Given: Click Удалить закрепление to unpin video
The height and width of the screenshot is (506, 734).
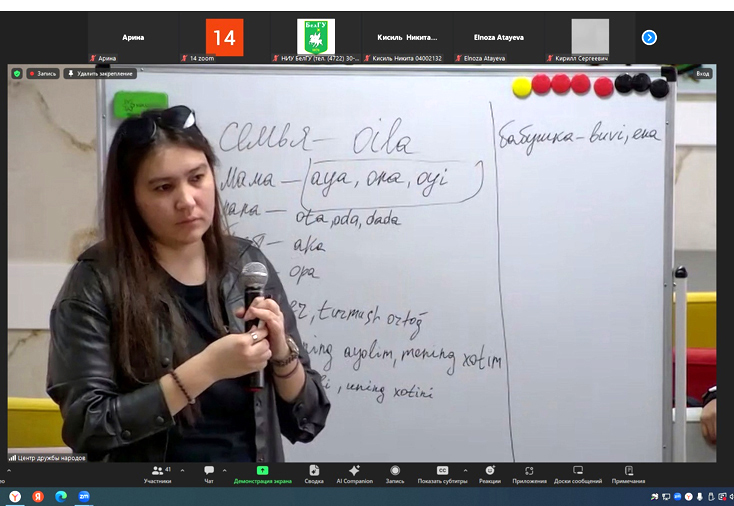Looking at the screenshot, I should [x=100, y=73].
